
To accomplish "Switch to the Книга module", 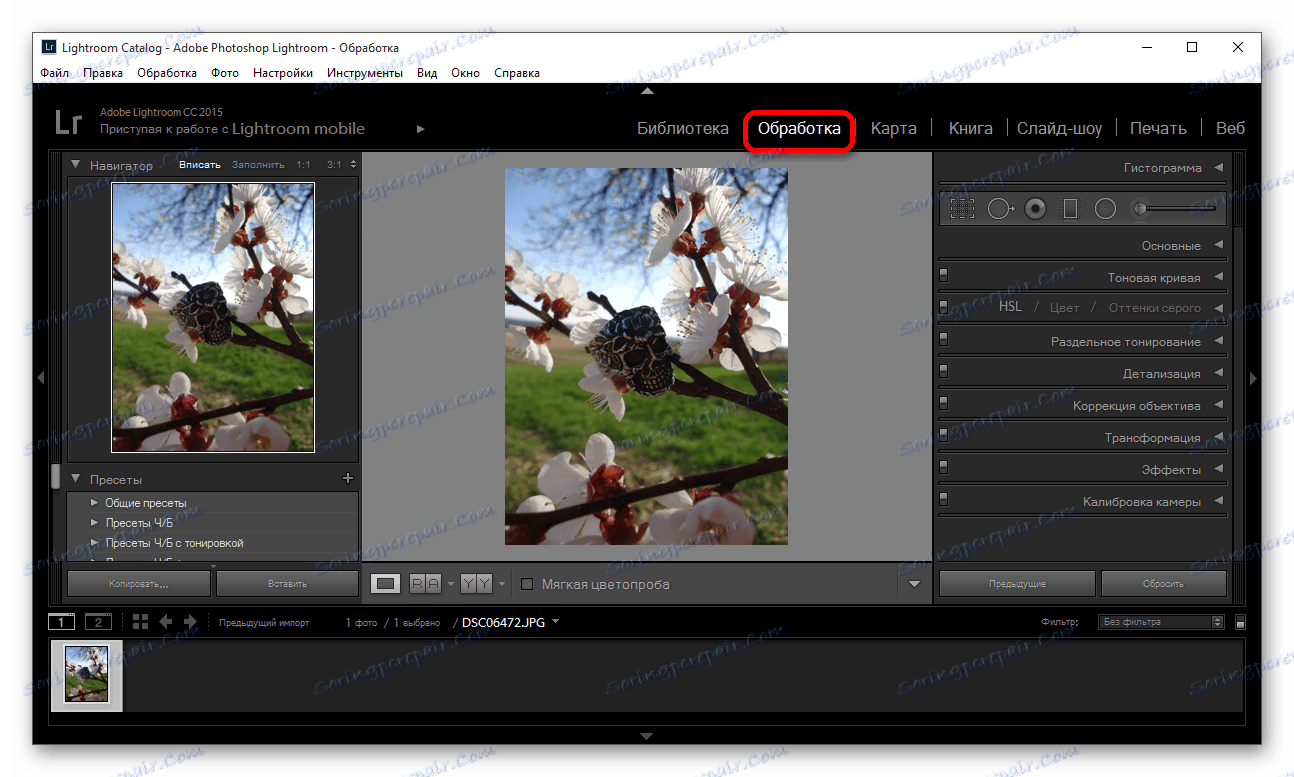I will [x=970, y=128].
